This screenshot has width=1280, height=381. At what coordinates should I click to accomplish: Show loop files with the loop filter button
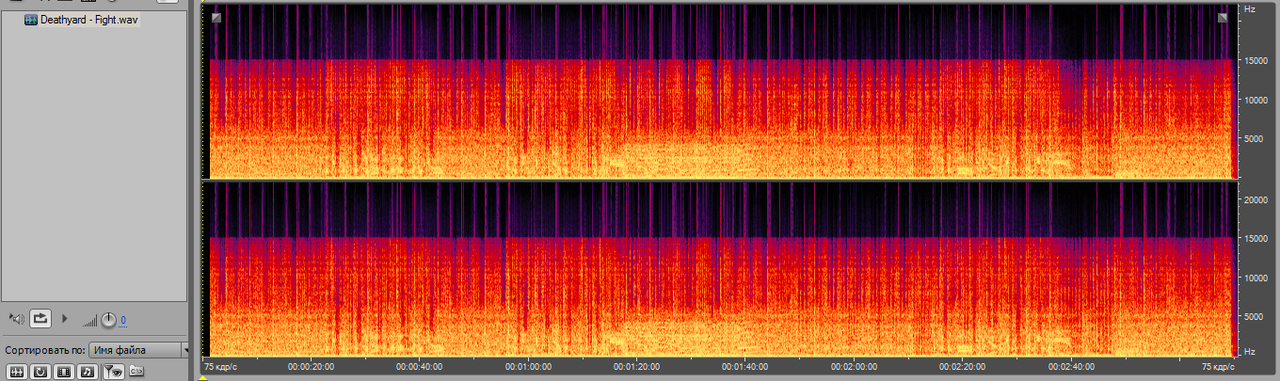point(40,372)
